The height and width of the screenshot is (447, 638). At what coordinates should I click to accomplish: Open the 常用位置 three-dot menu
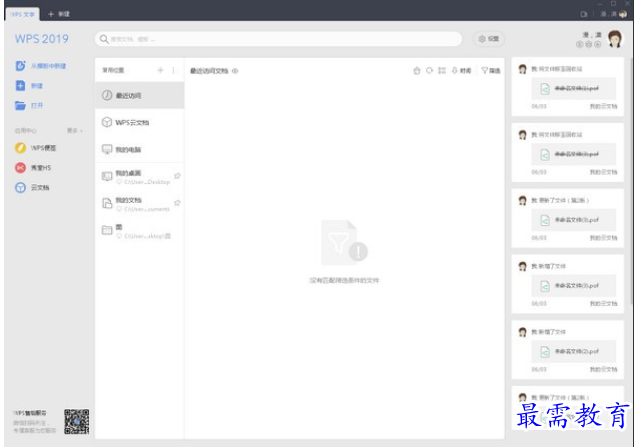pos(173,70)
